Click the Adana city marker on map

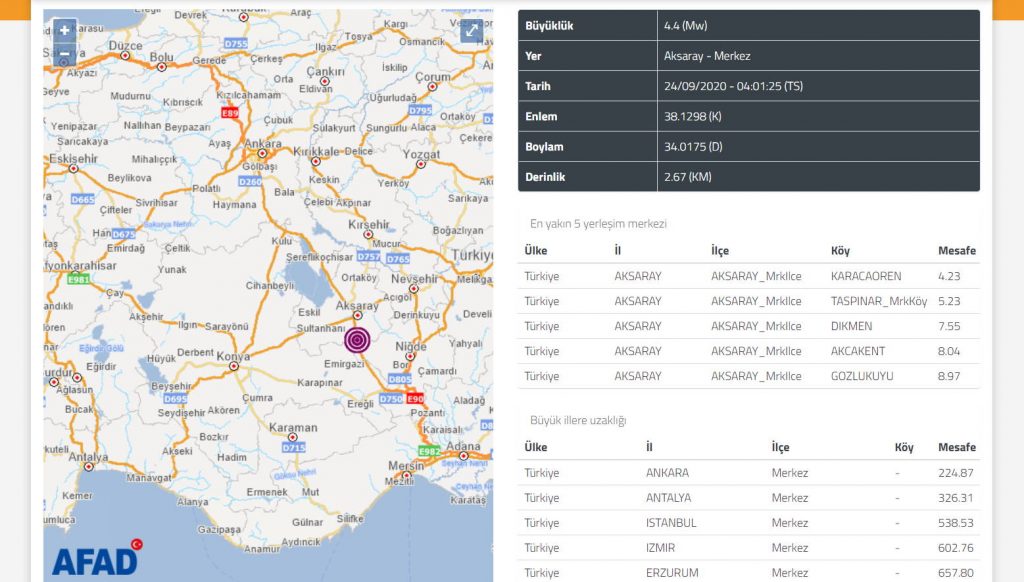click(464, 456)
